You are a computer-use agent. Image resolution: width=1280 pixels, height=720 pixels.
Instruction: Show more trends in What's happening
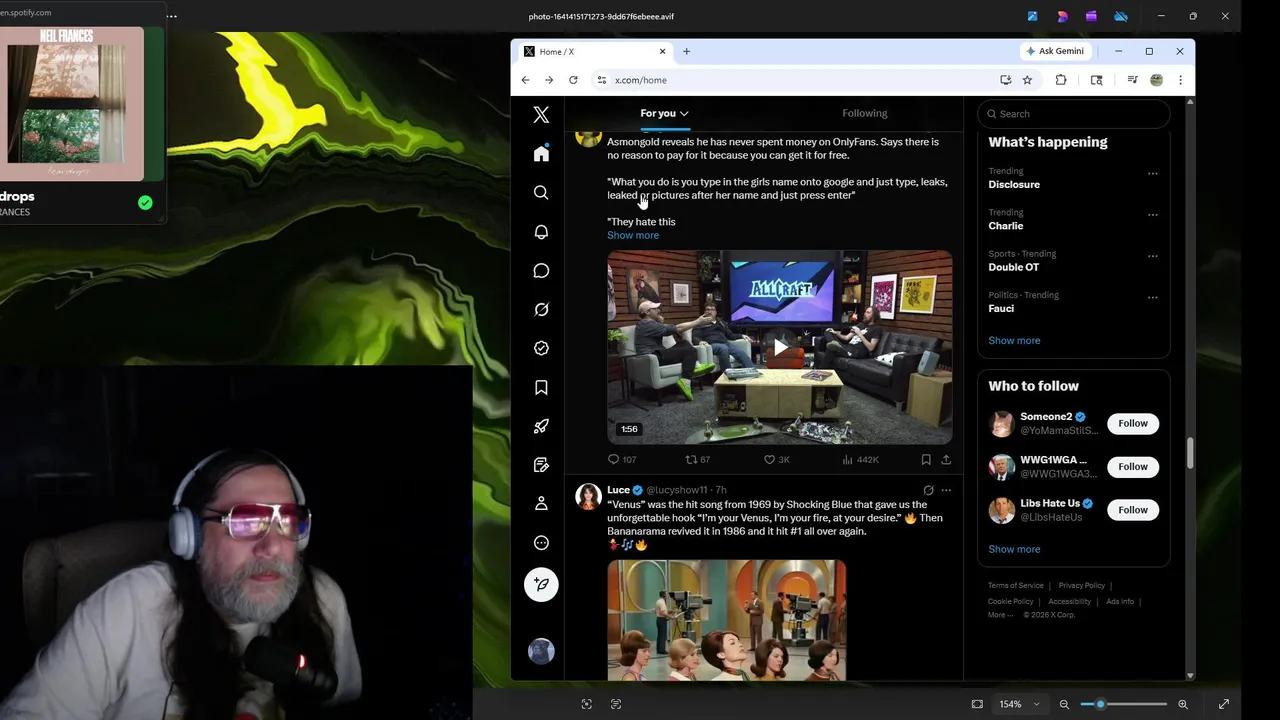coord(1014,341)
